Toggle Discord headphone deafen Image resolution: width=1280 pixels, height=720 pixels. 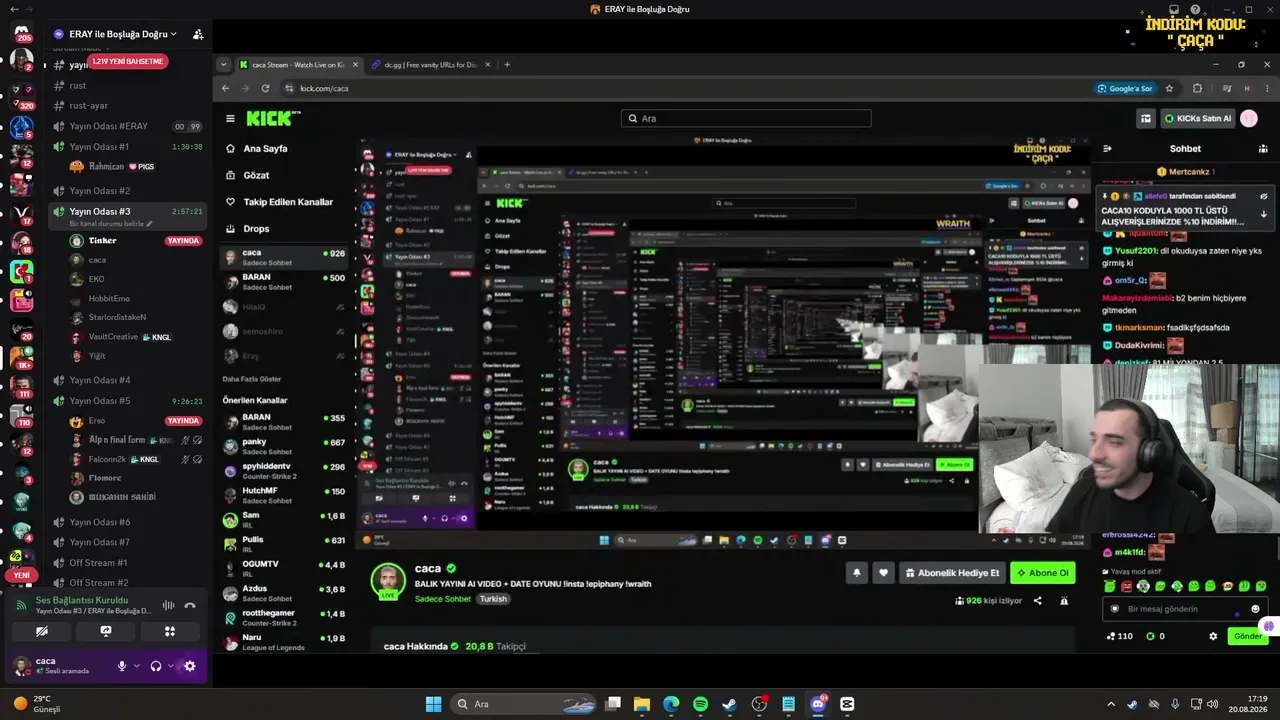pyautogui.click(x=156, y=666)
